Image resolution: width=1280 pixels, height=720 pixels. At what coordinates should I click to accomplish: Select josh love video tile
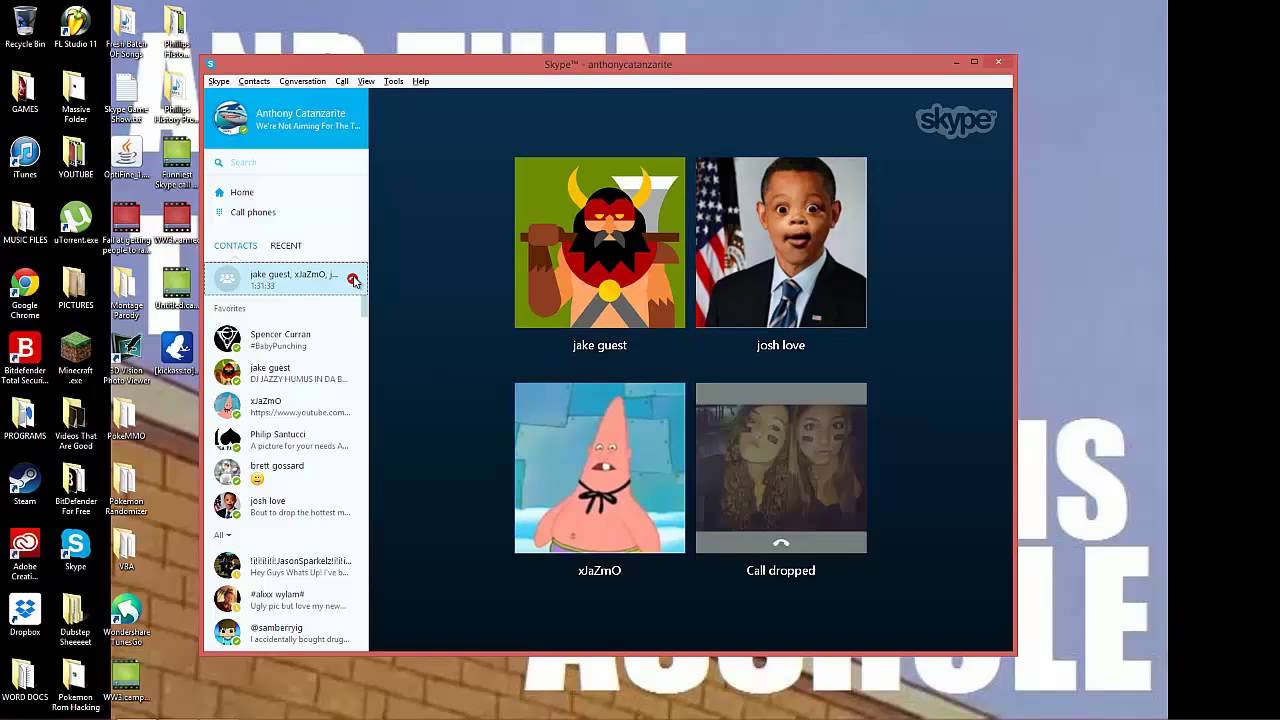(x=781, y=242)
